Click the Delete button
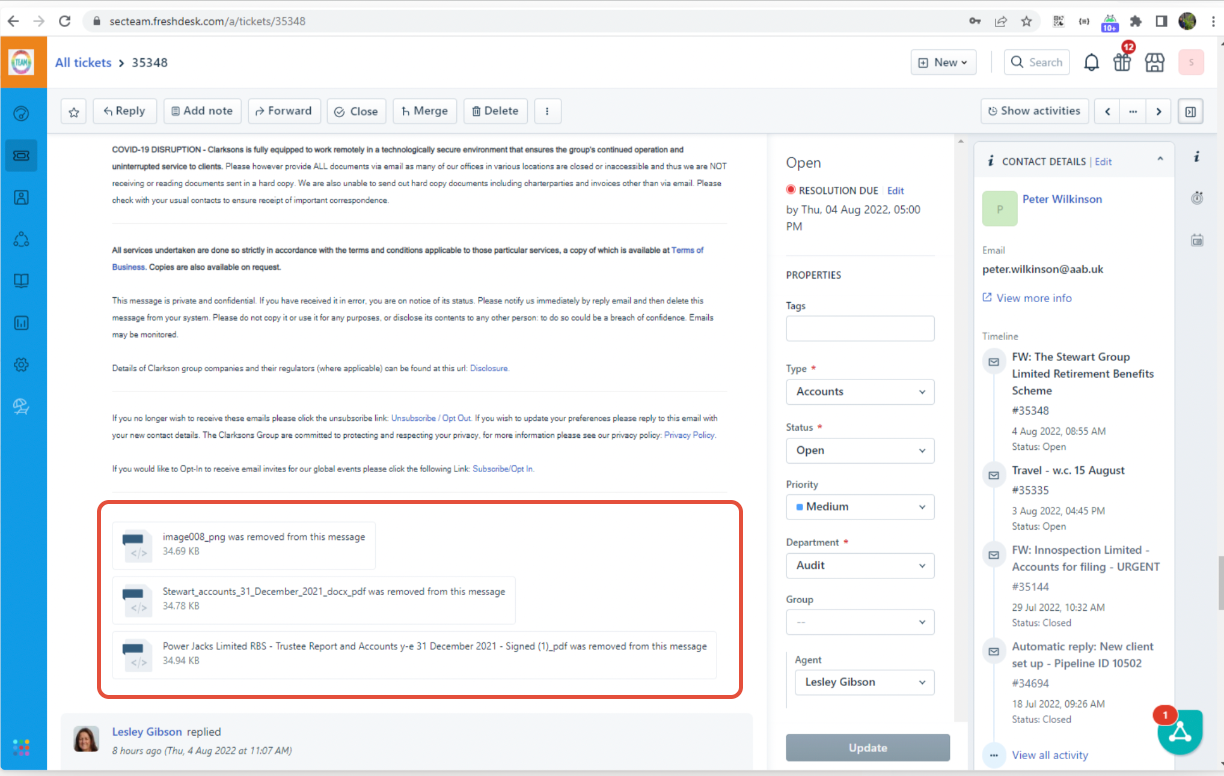 point(495,111)
